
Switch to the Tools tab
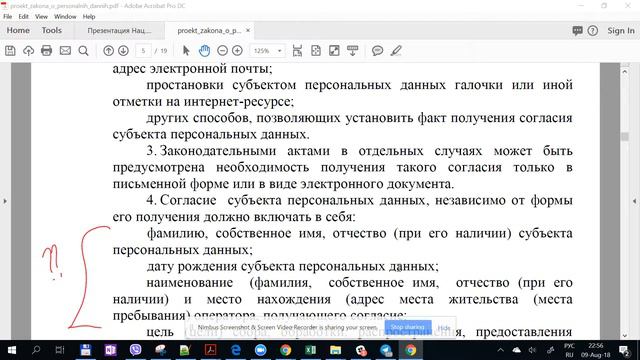(51, 31)
